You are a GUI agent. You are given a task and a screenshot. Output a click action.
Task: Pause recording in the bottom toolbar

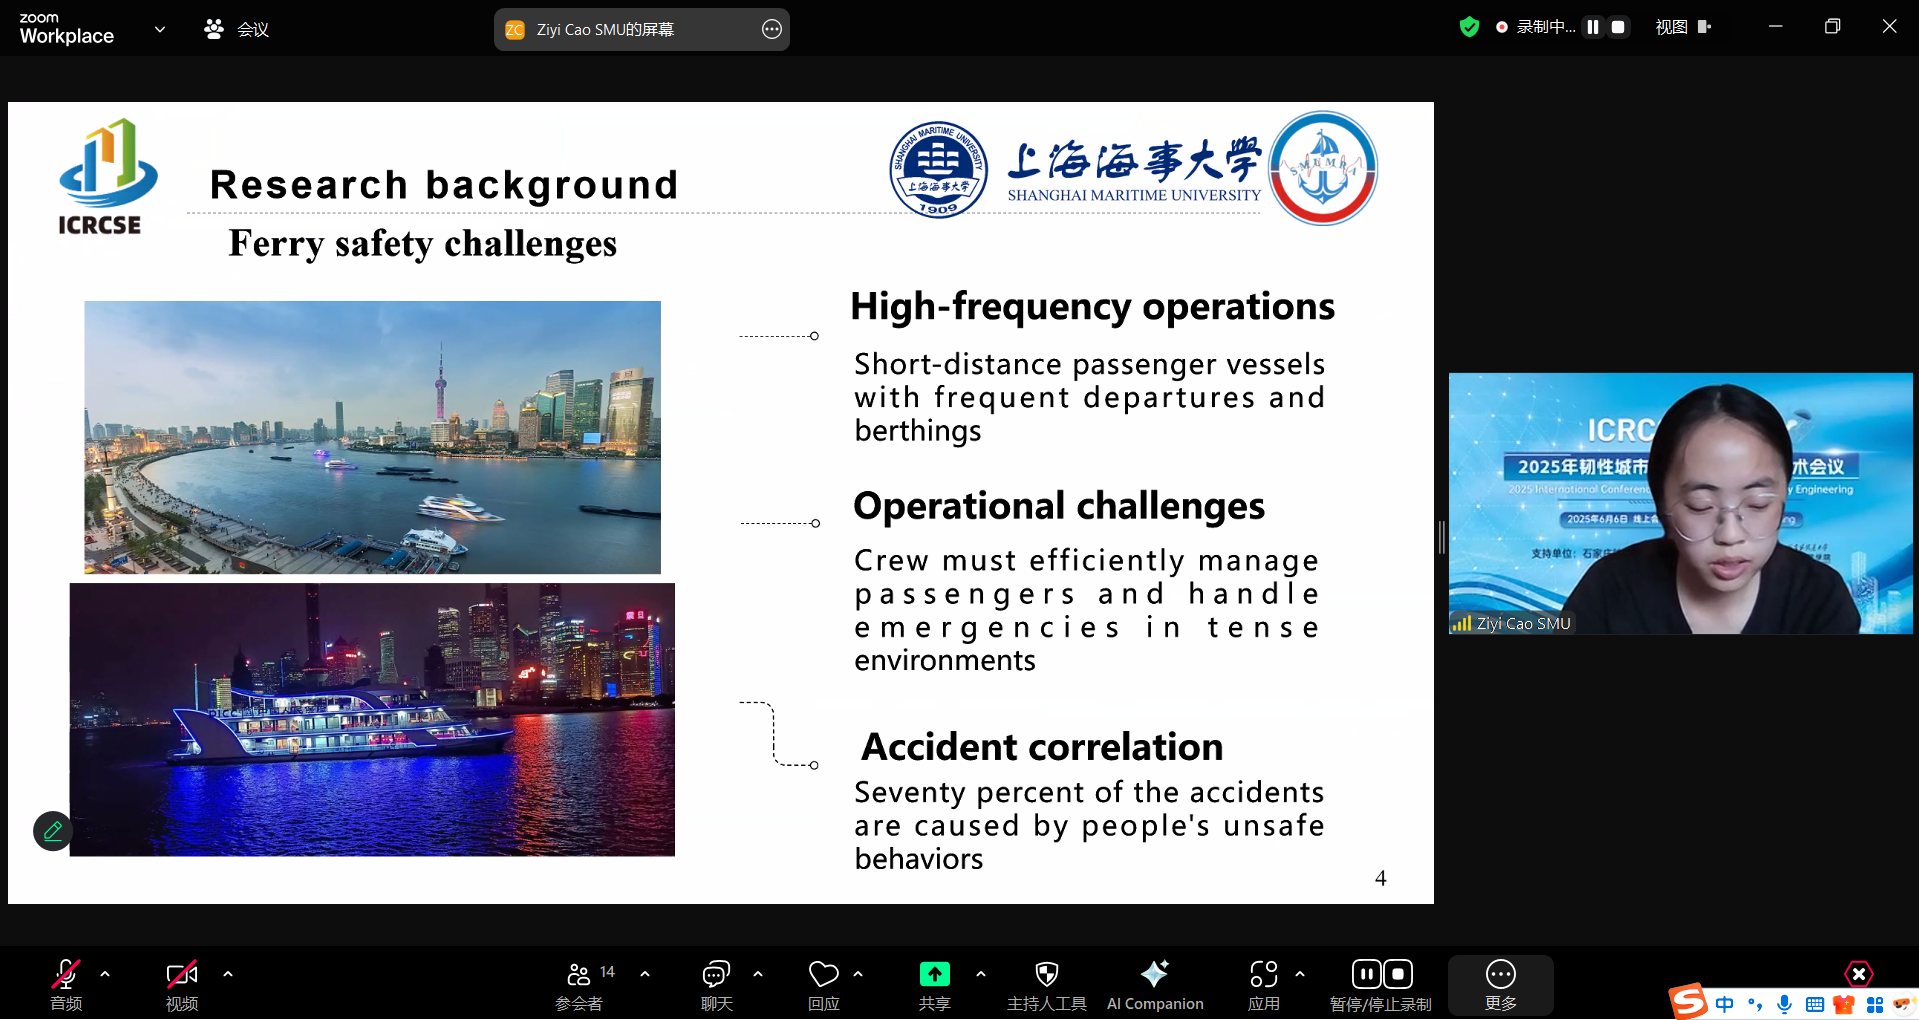click(1366, 973)
